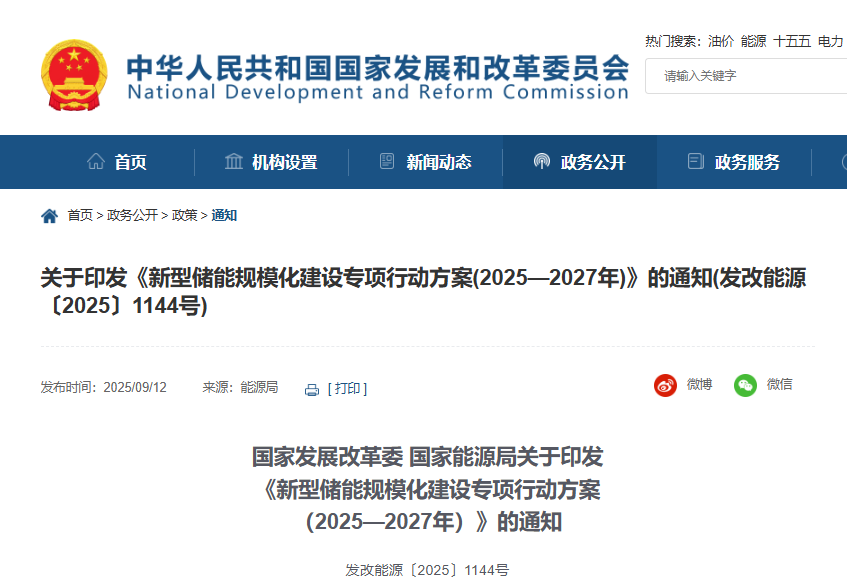Screen dimensions: 847x588
Task: Click the printer icon
Action: (x=312, y=389)
